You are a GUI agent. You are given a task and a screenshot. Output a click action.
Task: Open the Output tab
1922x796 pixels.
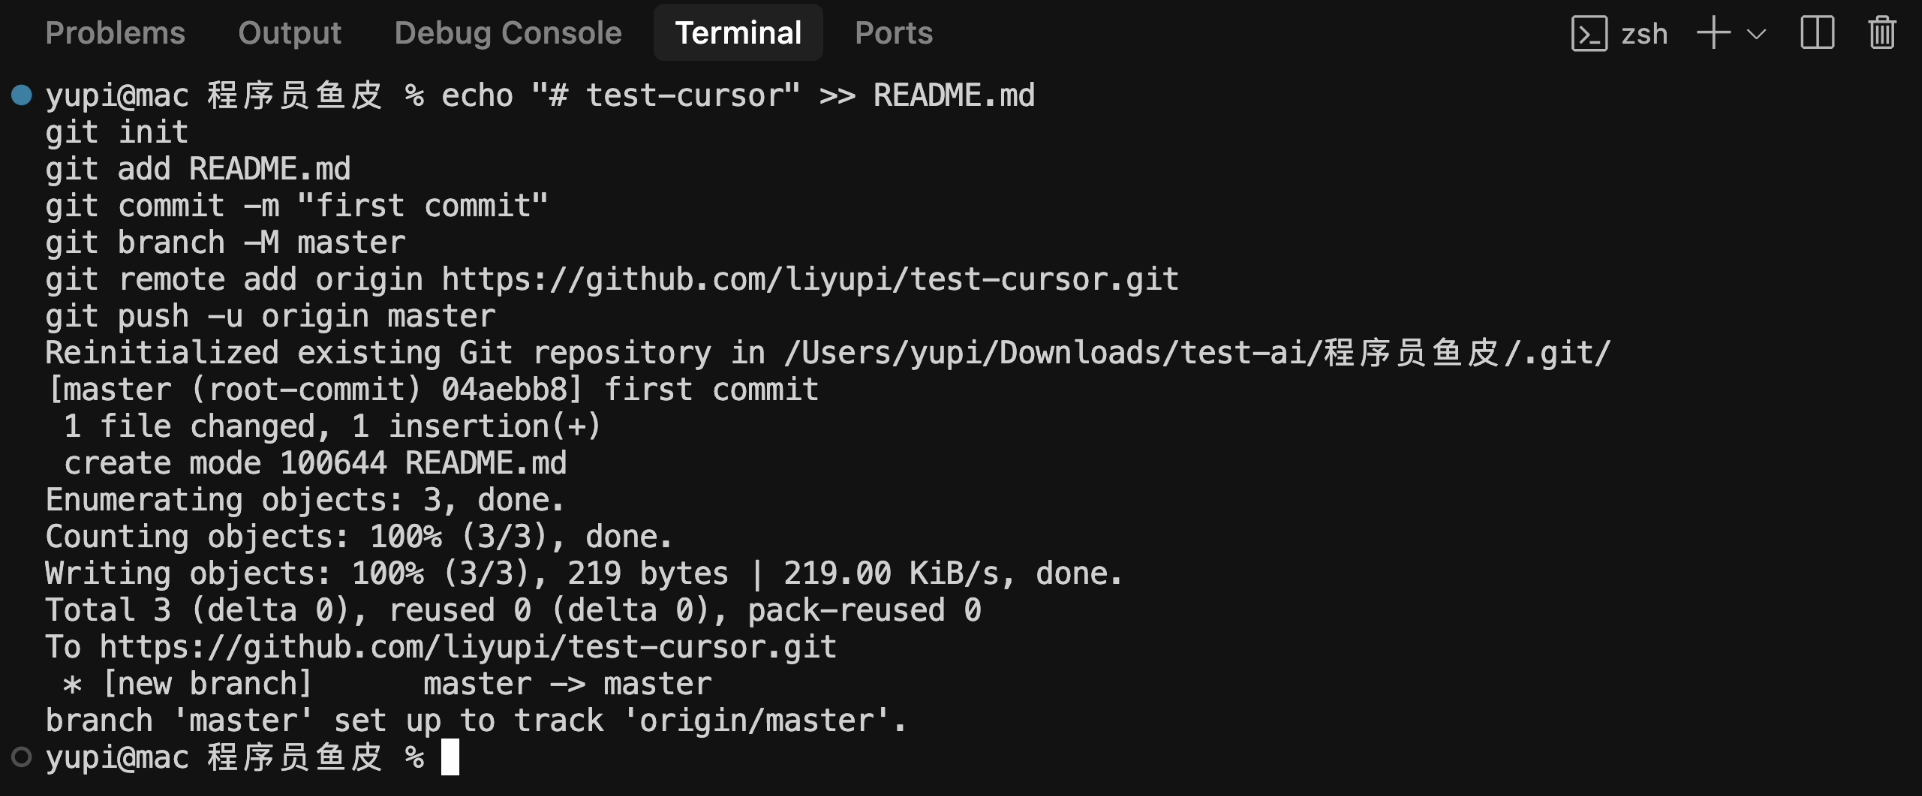click(x=289, y=33)
